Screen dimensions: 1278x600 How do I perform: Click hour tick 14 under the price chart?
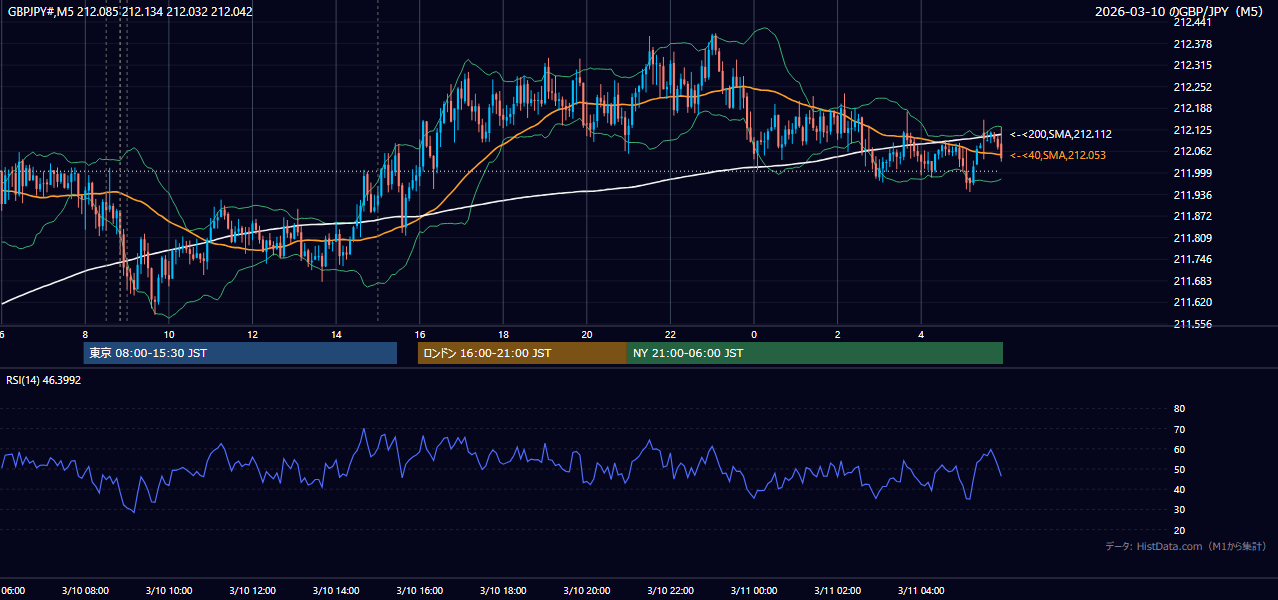point(336,334)
